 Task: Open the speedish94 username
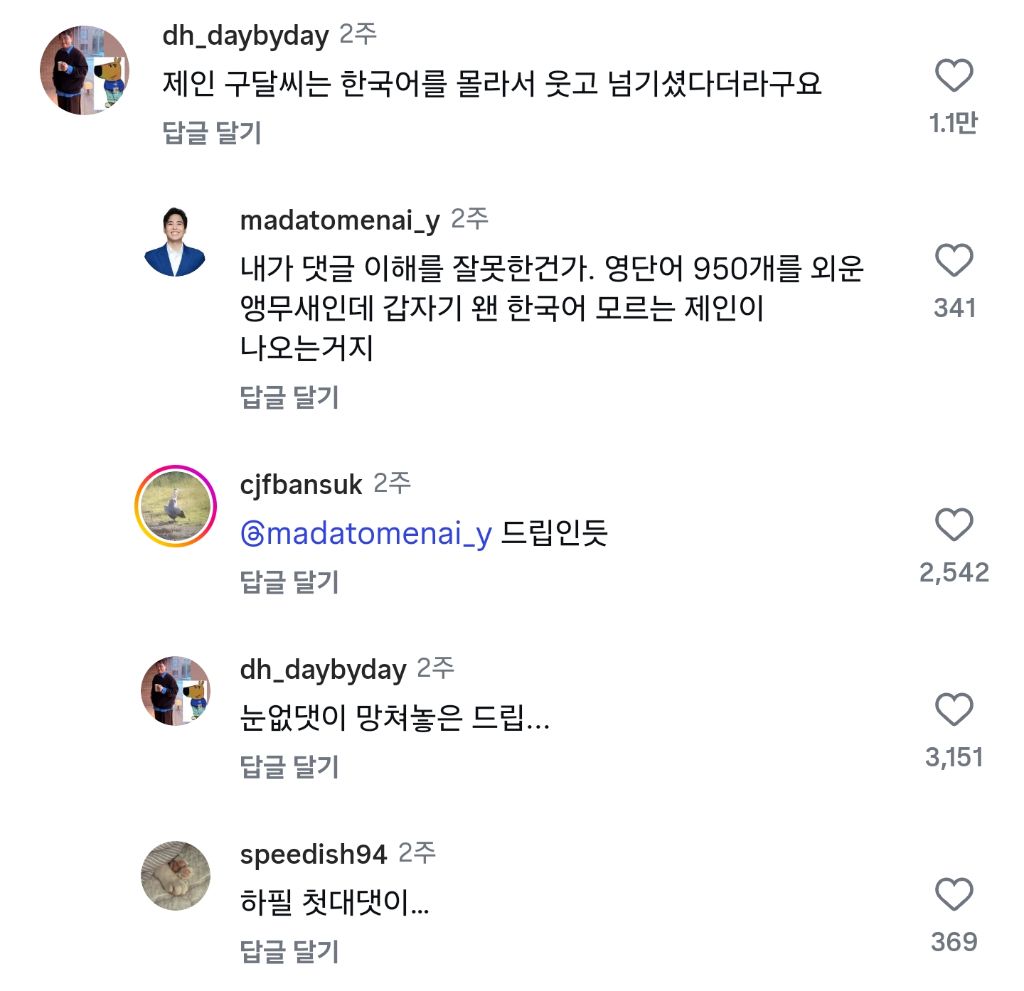tap(313, 854)
